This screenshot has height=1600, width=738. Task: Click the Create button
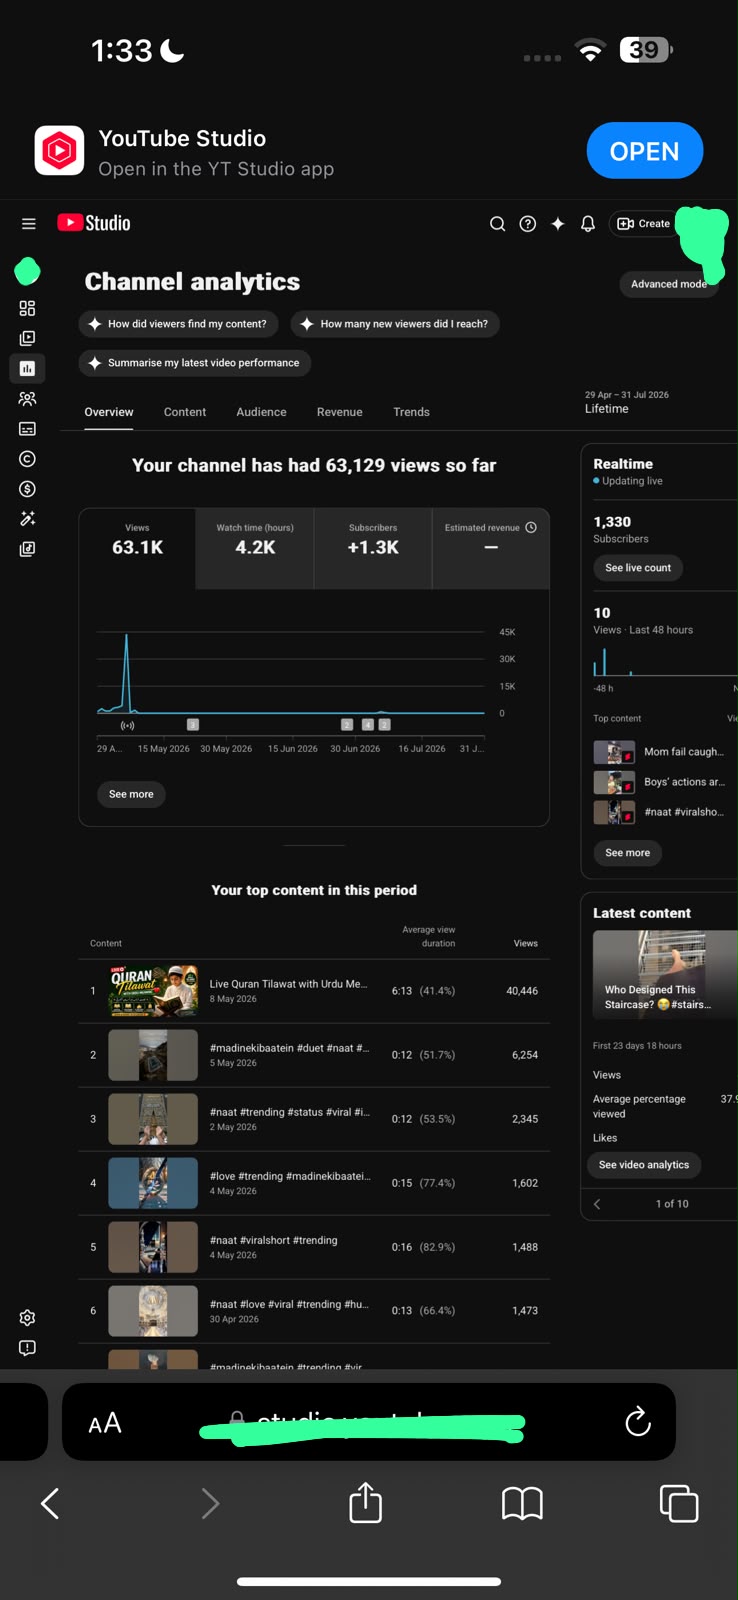click(x=644, y=224)
